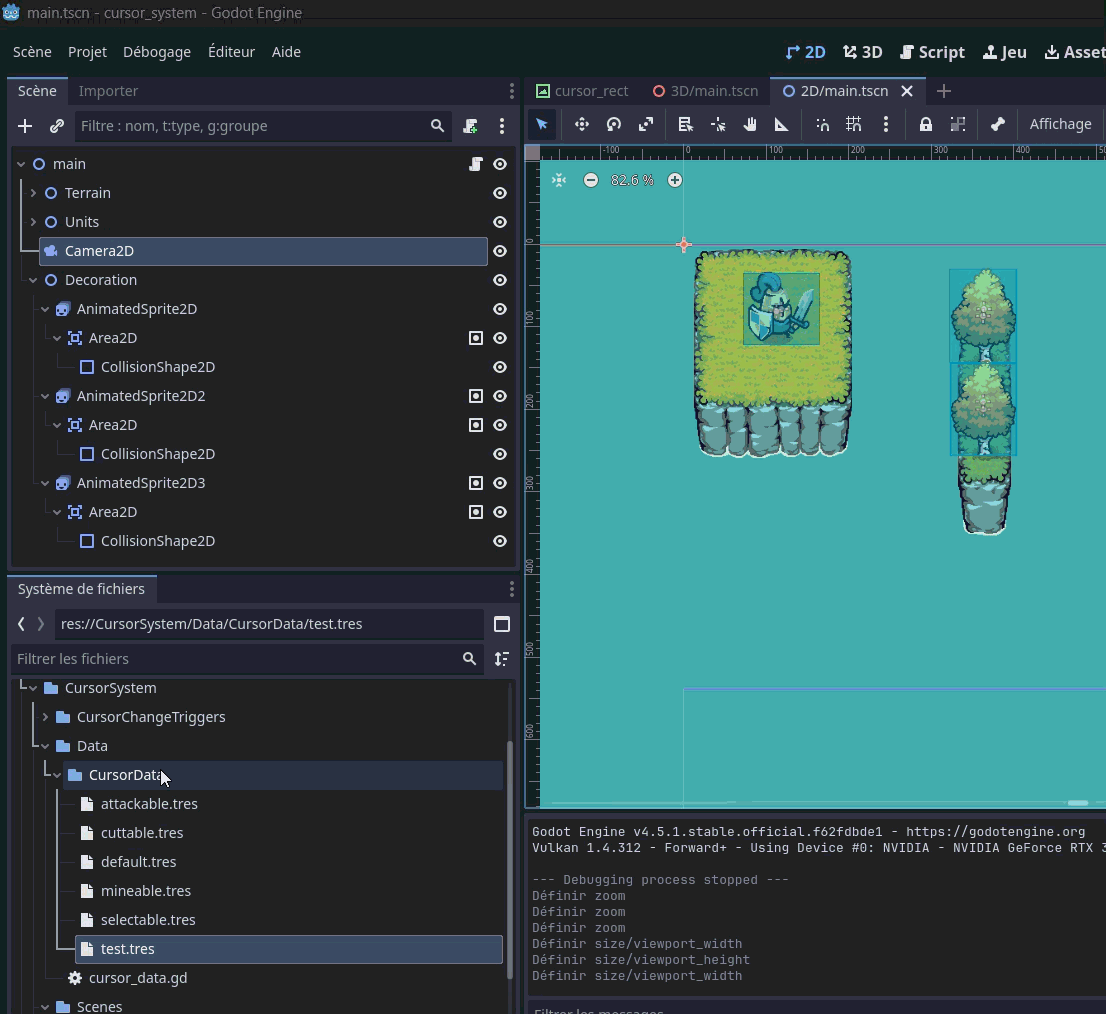Click instantiate child scene link icon
The image size is (1106, 1014).
[x=57, y=126]
